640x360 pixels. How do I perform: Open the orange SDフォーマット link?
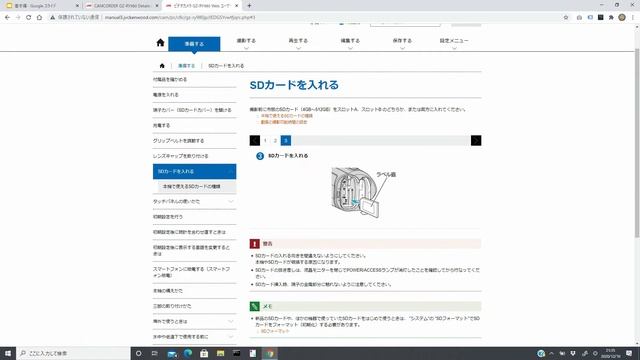coord(275,331)
